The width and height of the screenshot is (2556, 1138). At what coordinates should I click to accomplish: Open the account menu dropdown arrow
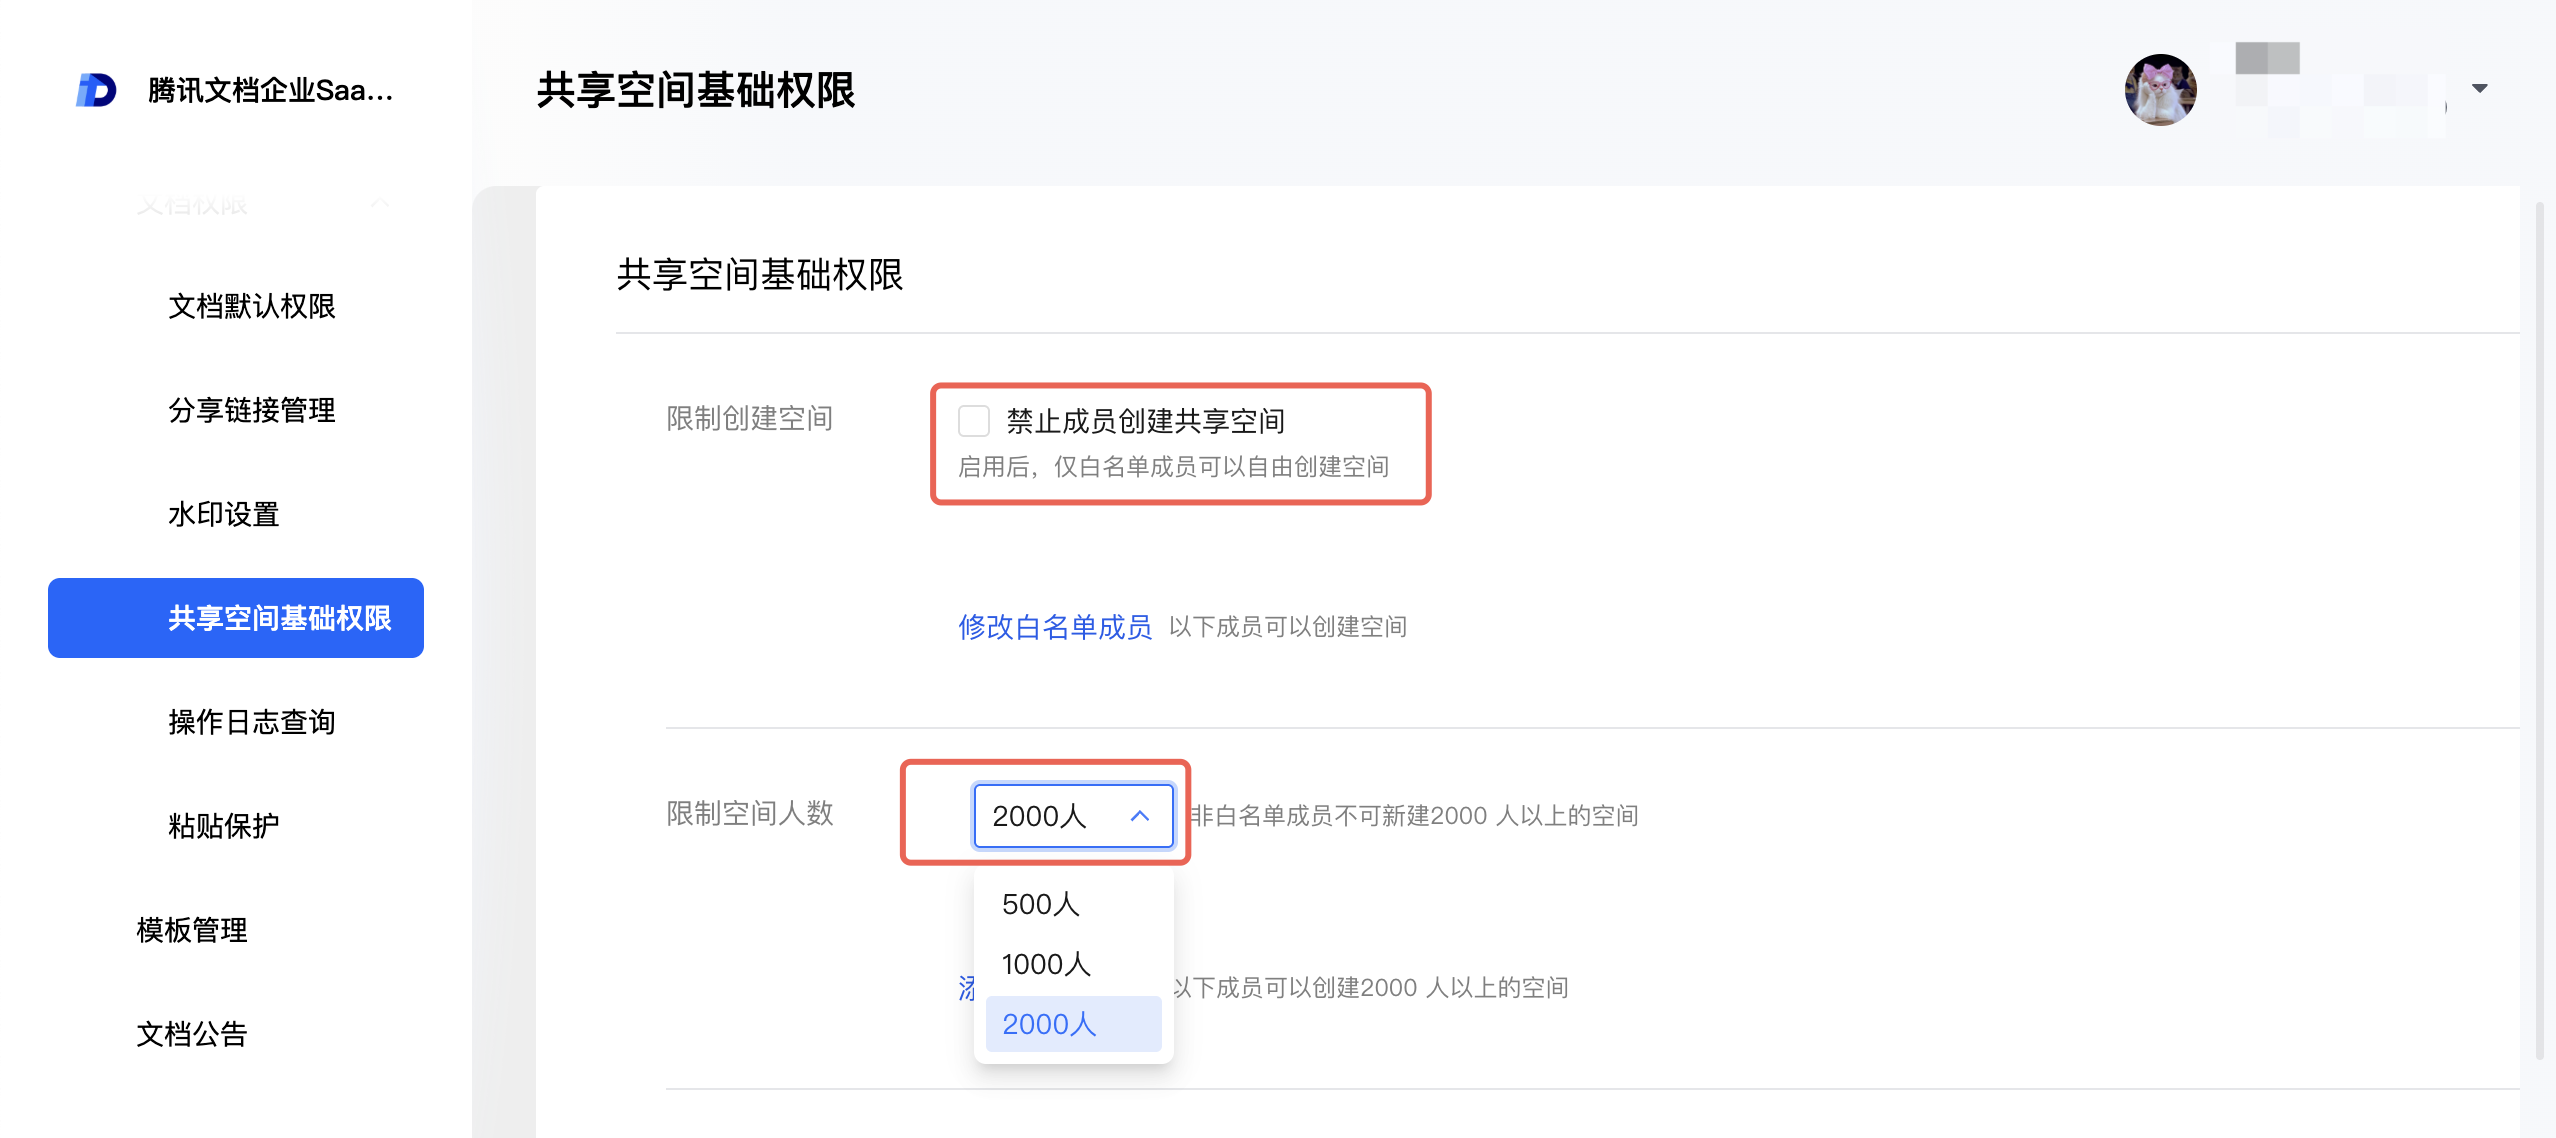tap(2479, 88)
